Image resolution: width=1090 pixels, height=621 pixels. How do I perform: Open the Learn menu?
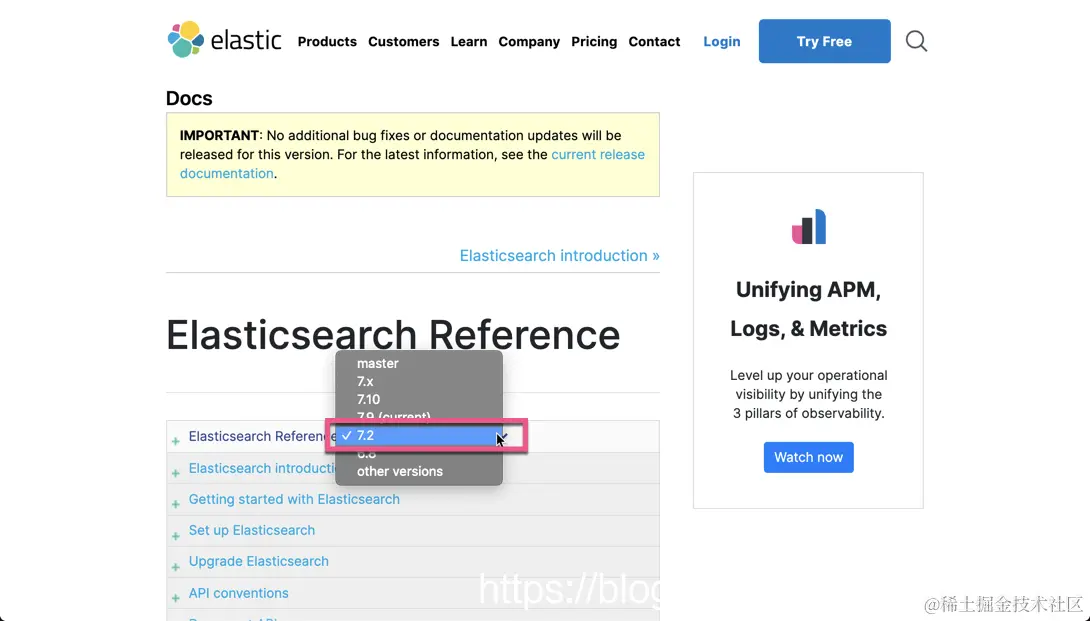[x=469, y=42]
